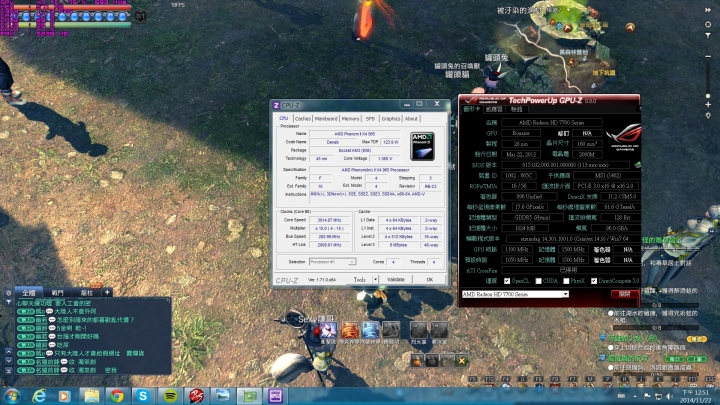Switch to the Memory tab in CPU-Z
Image resolution: width=720 pixels, height=405 pixels.
[350, 118]
